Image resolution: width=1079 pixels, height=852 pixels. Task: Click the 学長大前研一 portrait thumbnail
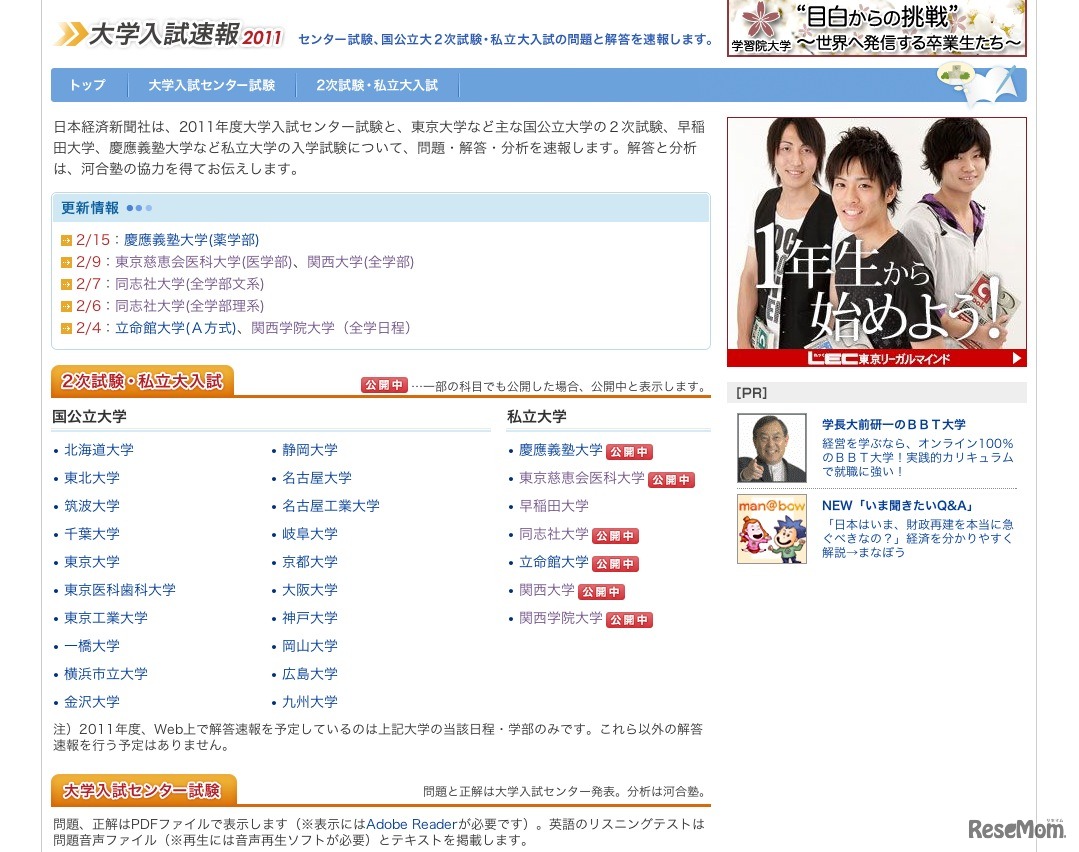[x=771, y=448]
